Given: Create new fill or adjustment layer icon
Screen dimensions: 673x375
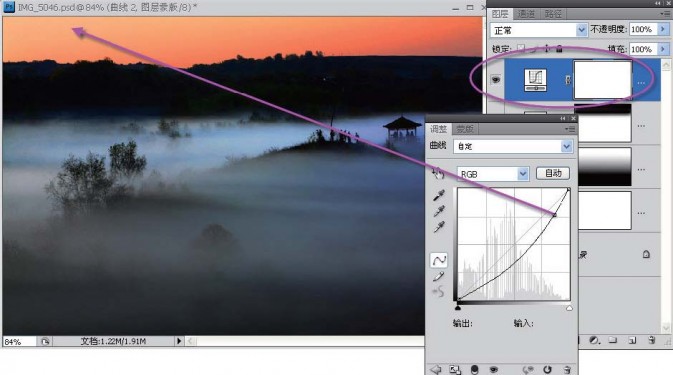Looking at the screenshot, I should [x=594, y=340].
